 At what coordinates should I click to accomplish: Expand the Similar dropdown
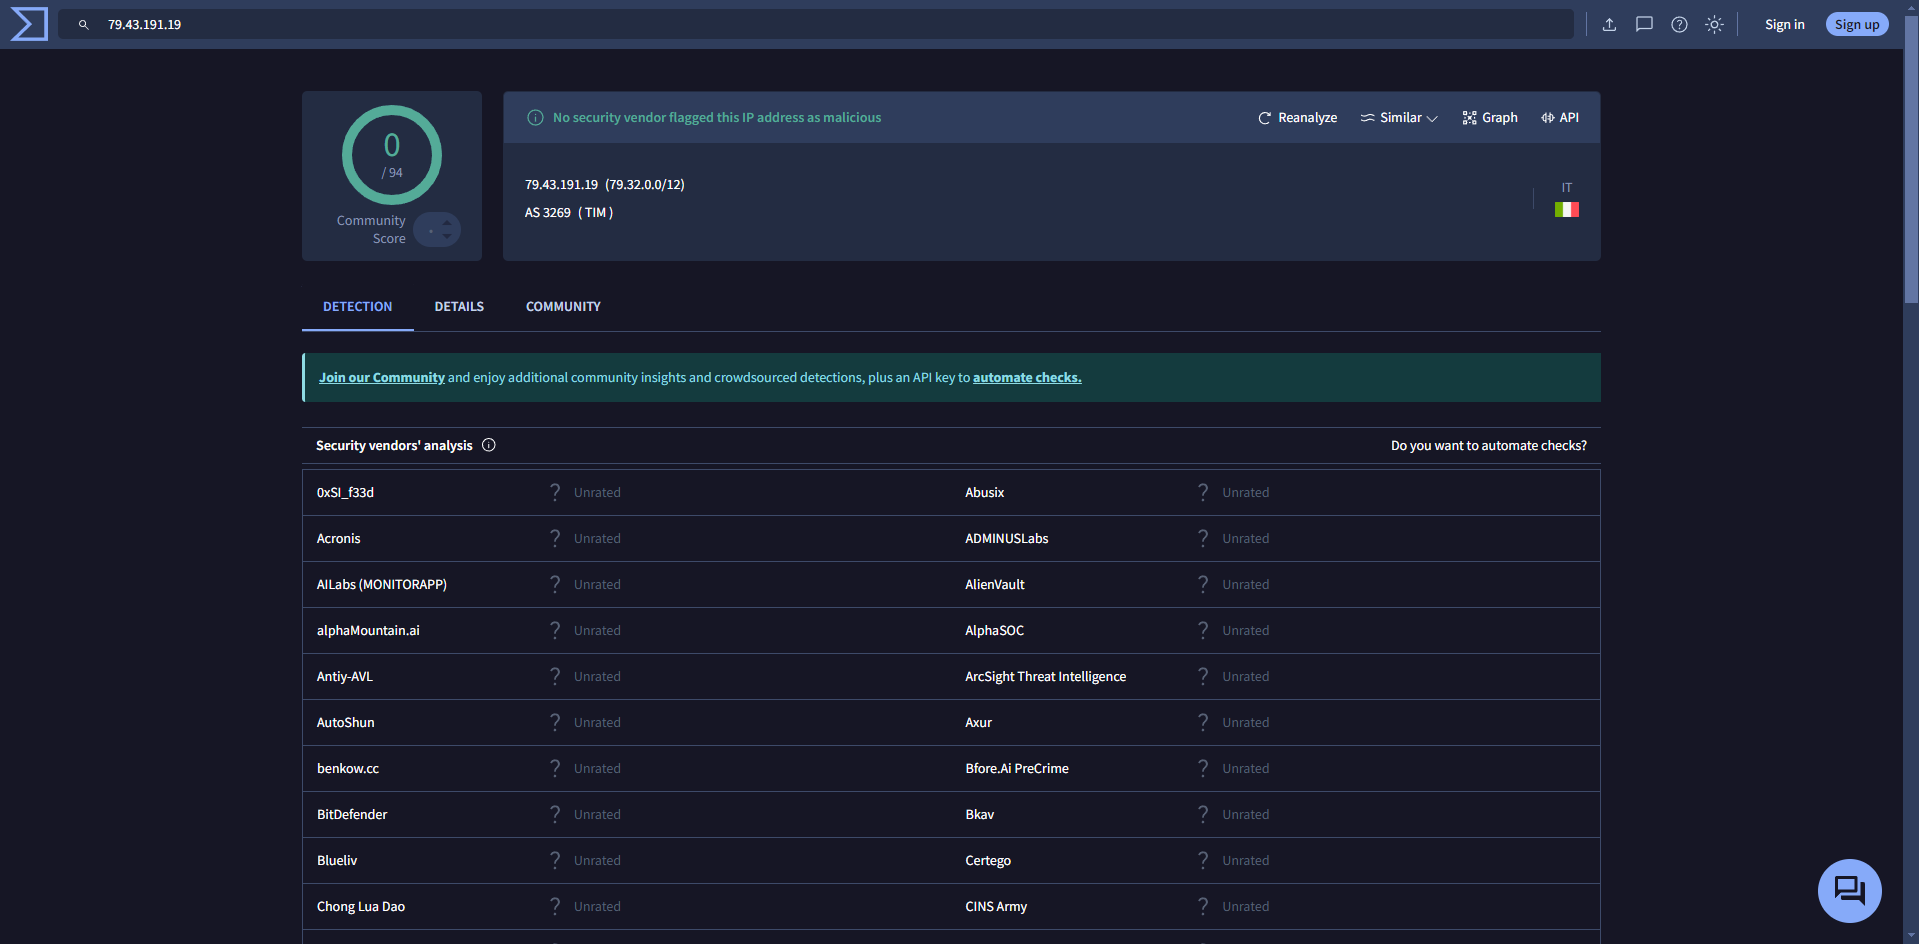pyautogui.click(x=1399, y=118)
